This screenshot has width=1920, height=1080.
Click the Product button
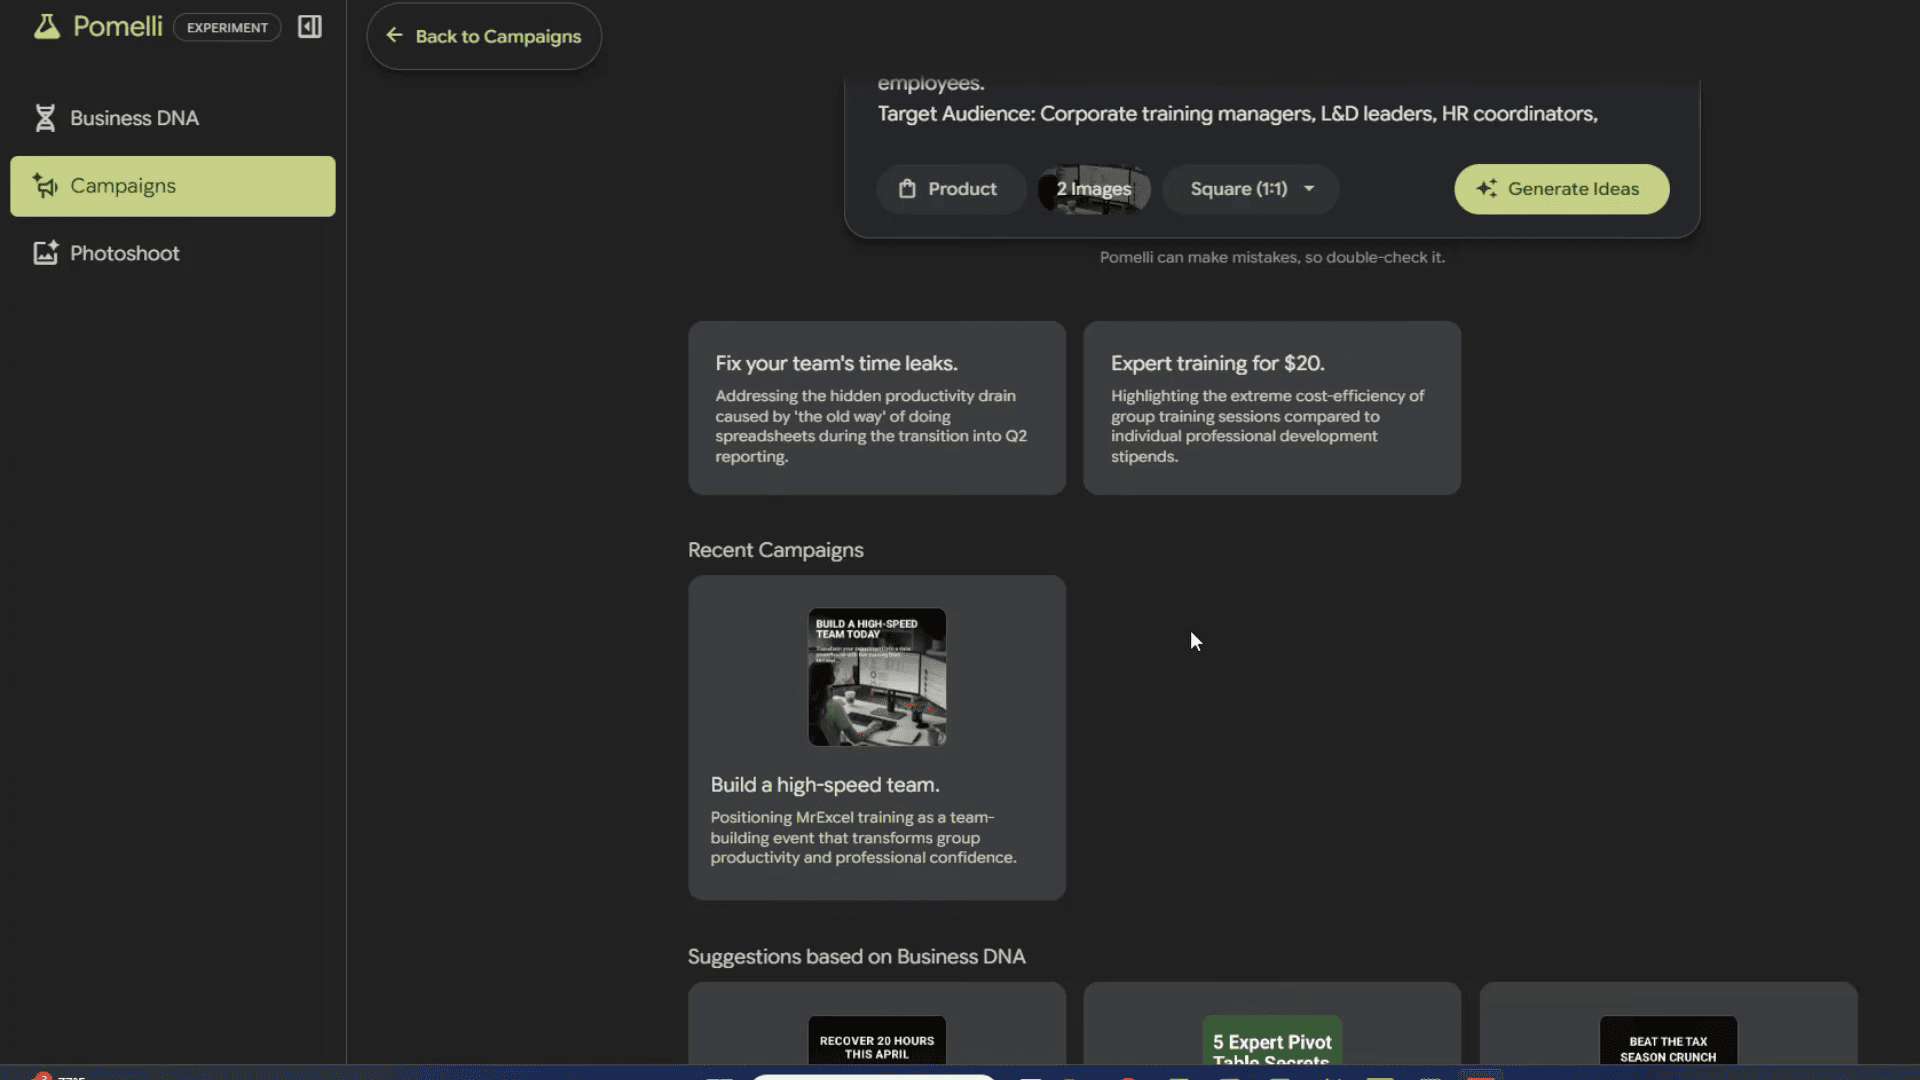click(950, 189)
